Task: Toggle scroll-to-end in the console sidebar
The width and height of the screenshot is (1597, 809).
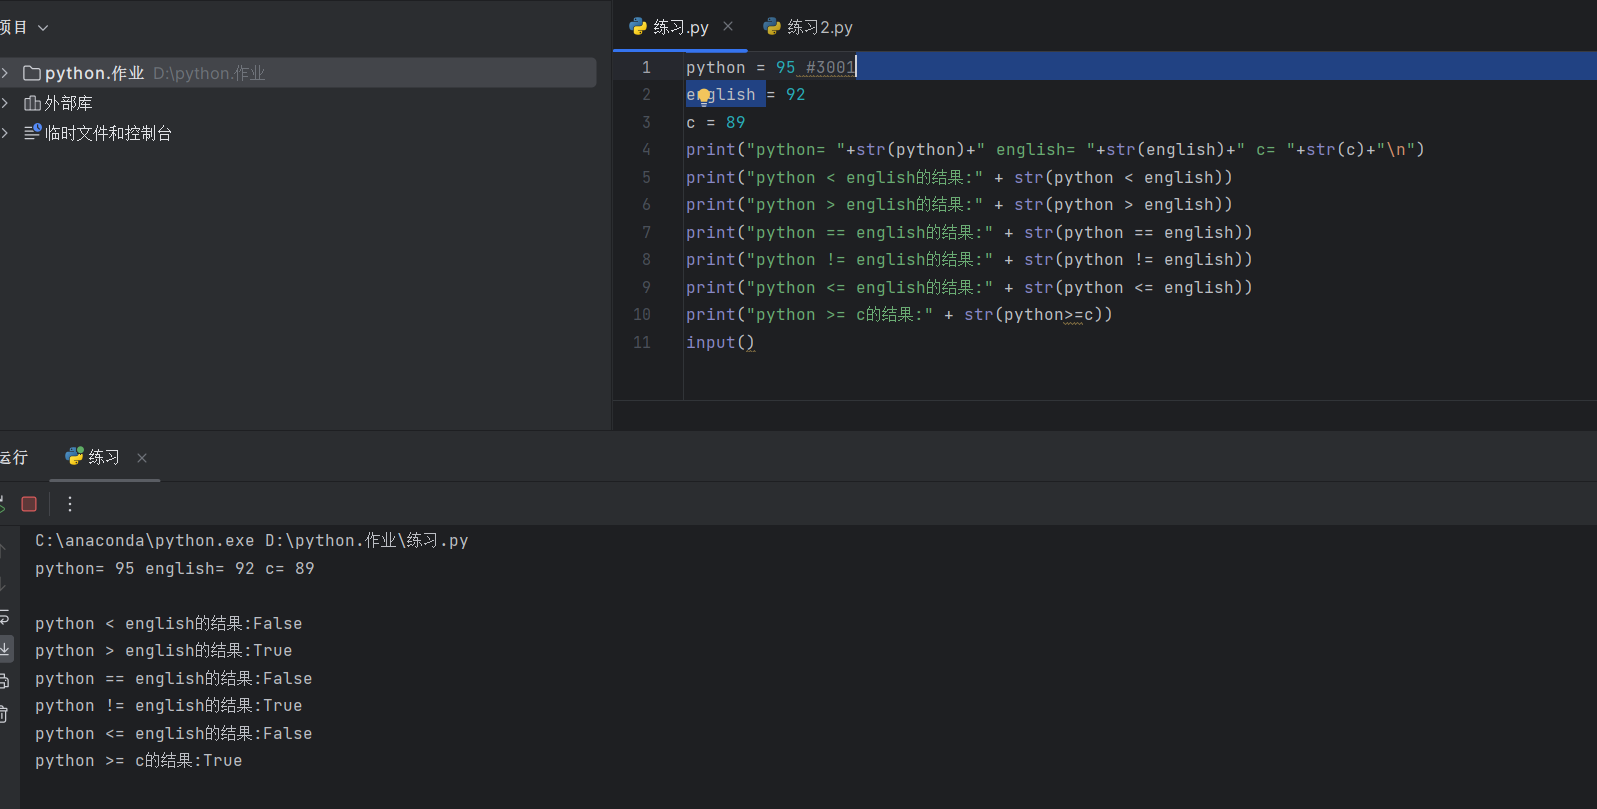Action: coord(5,649)
